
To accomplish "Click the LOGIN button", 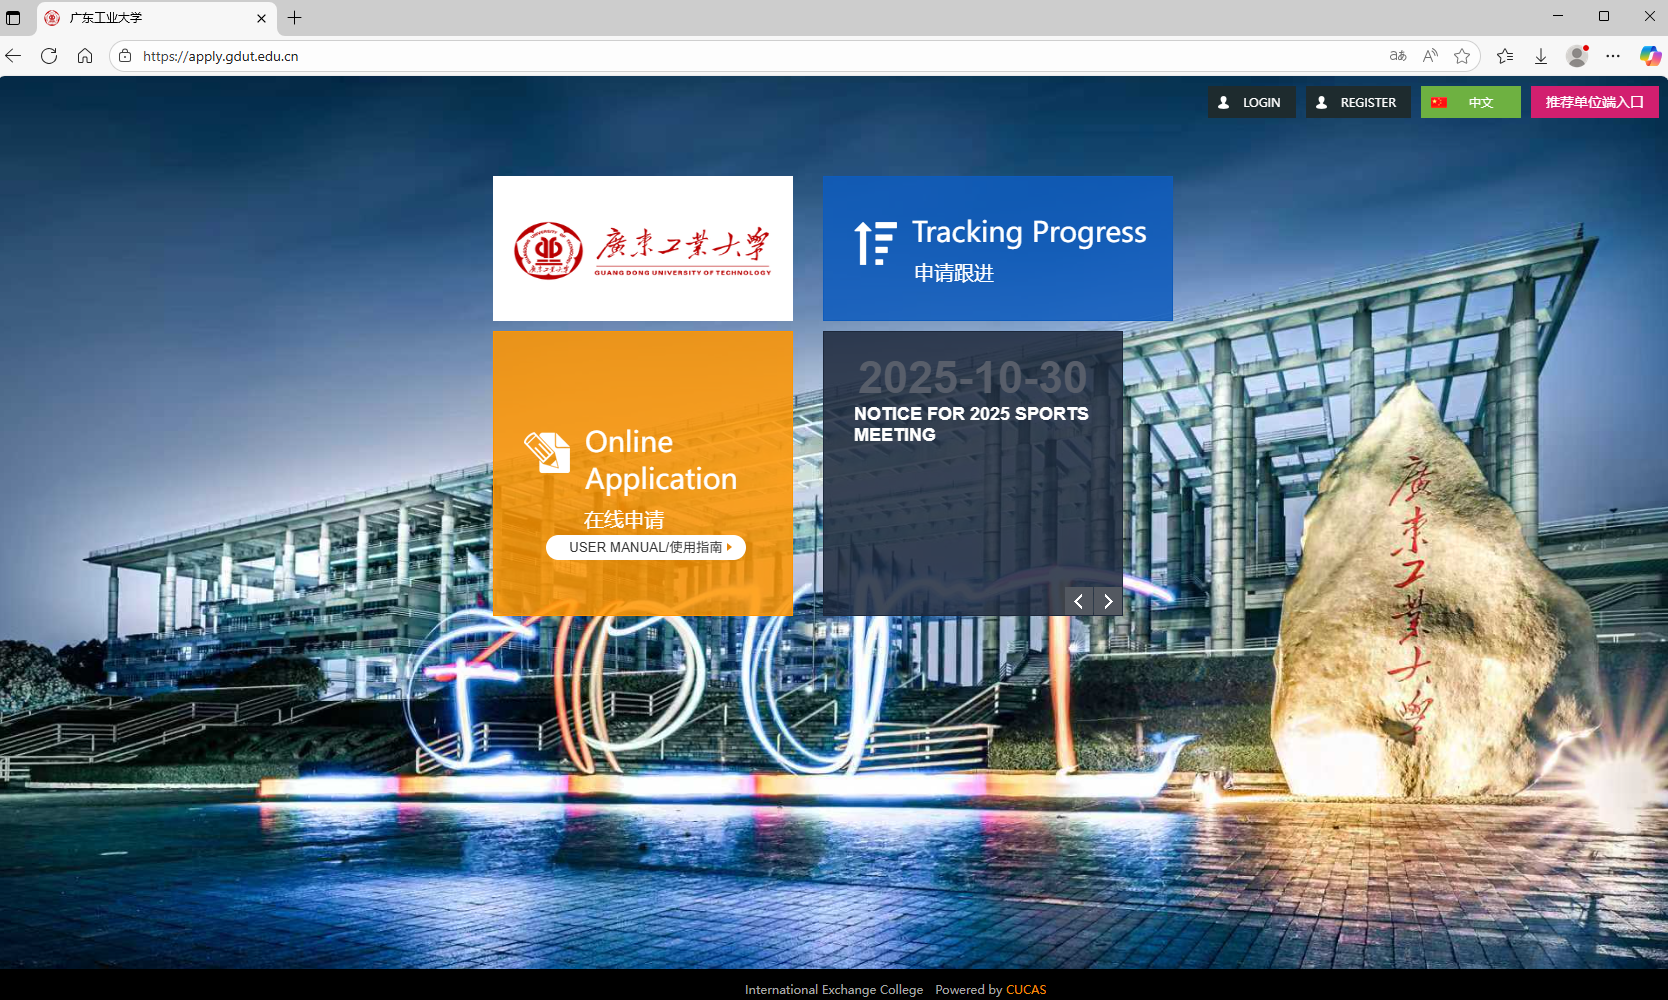I will coord(1251,102).
